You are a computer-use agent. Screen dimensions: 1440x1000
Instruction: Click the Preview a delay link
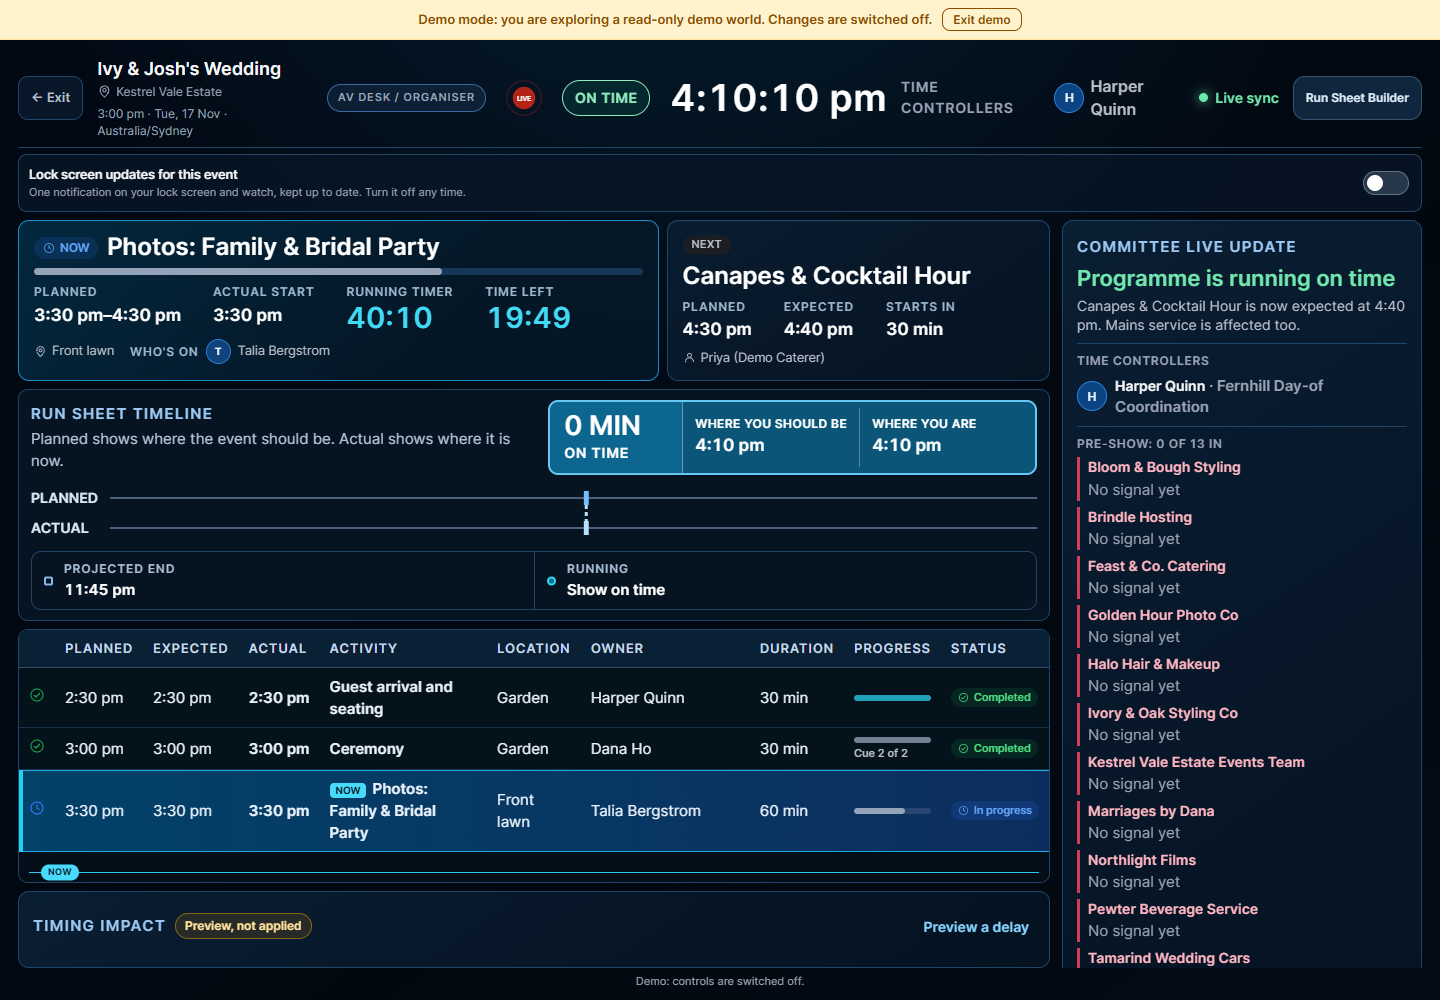pos(976,927)
